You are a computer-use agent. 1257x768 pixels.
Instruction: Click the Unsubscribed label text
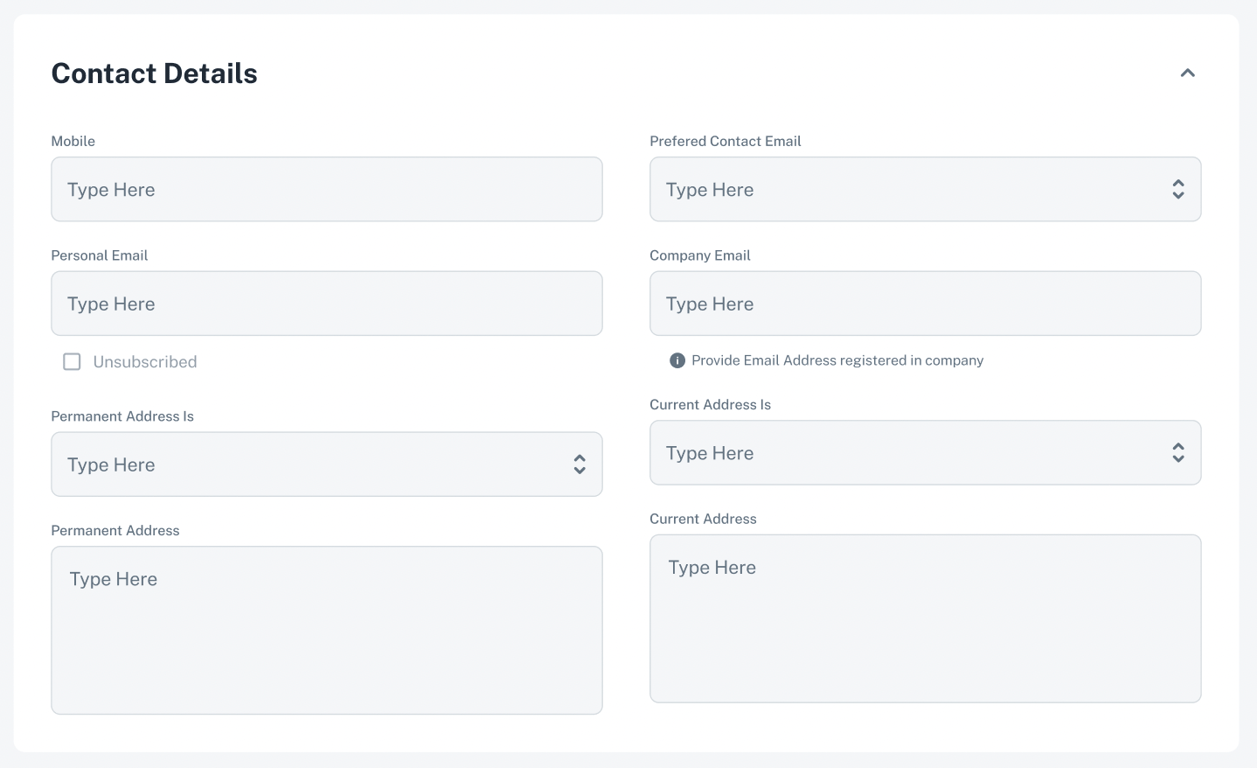(145, 362)
